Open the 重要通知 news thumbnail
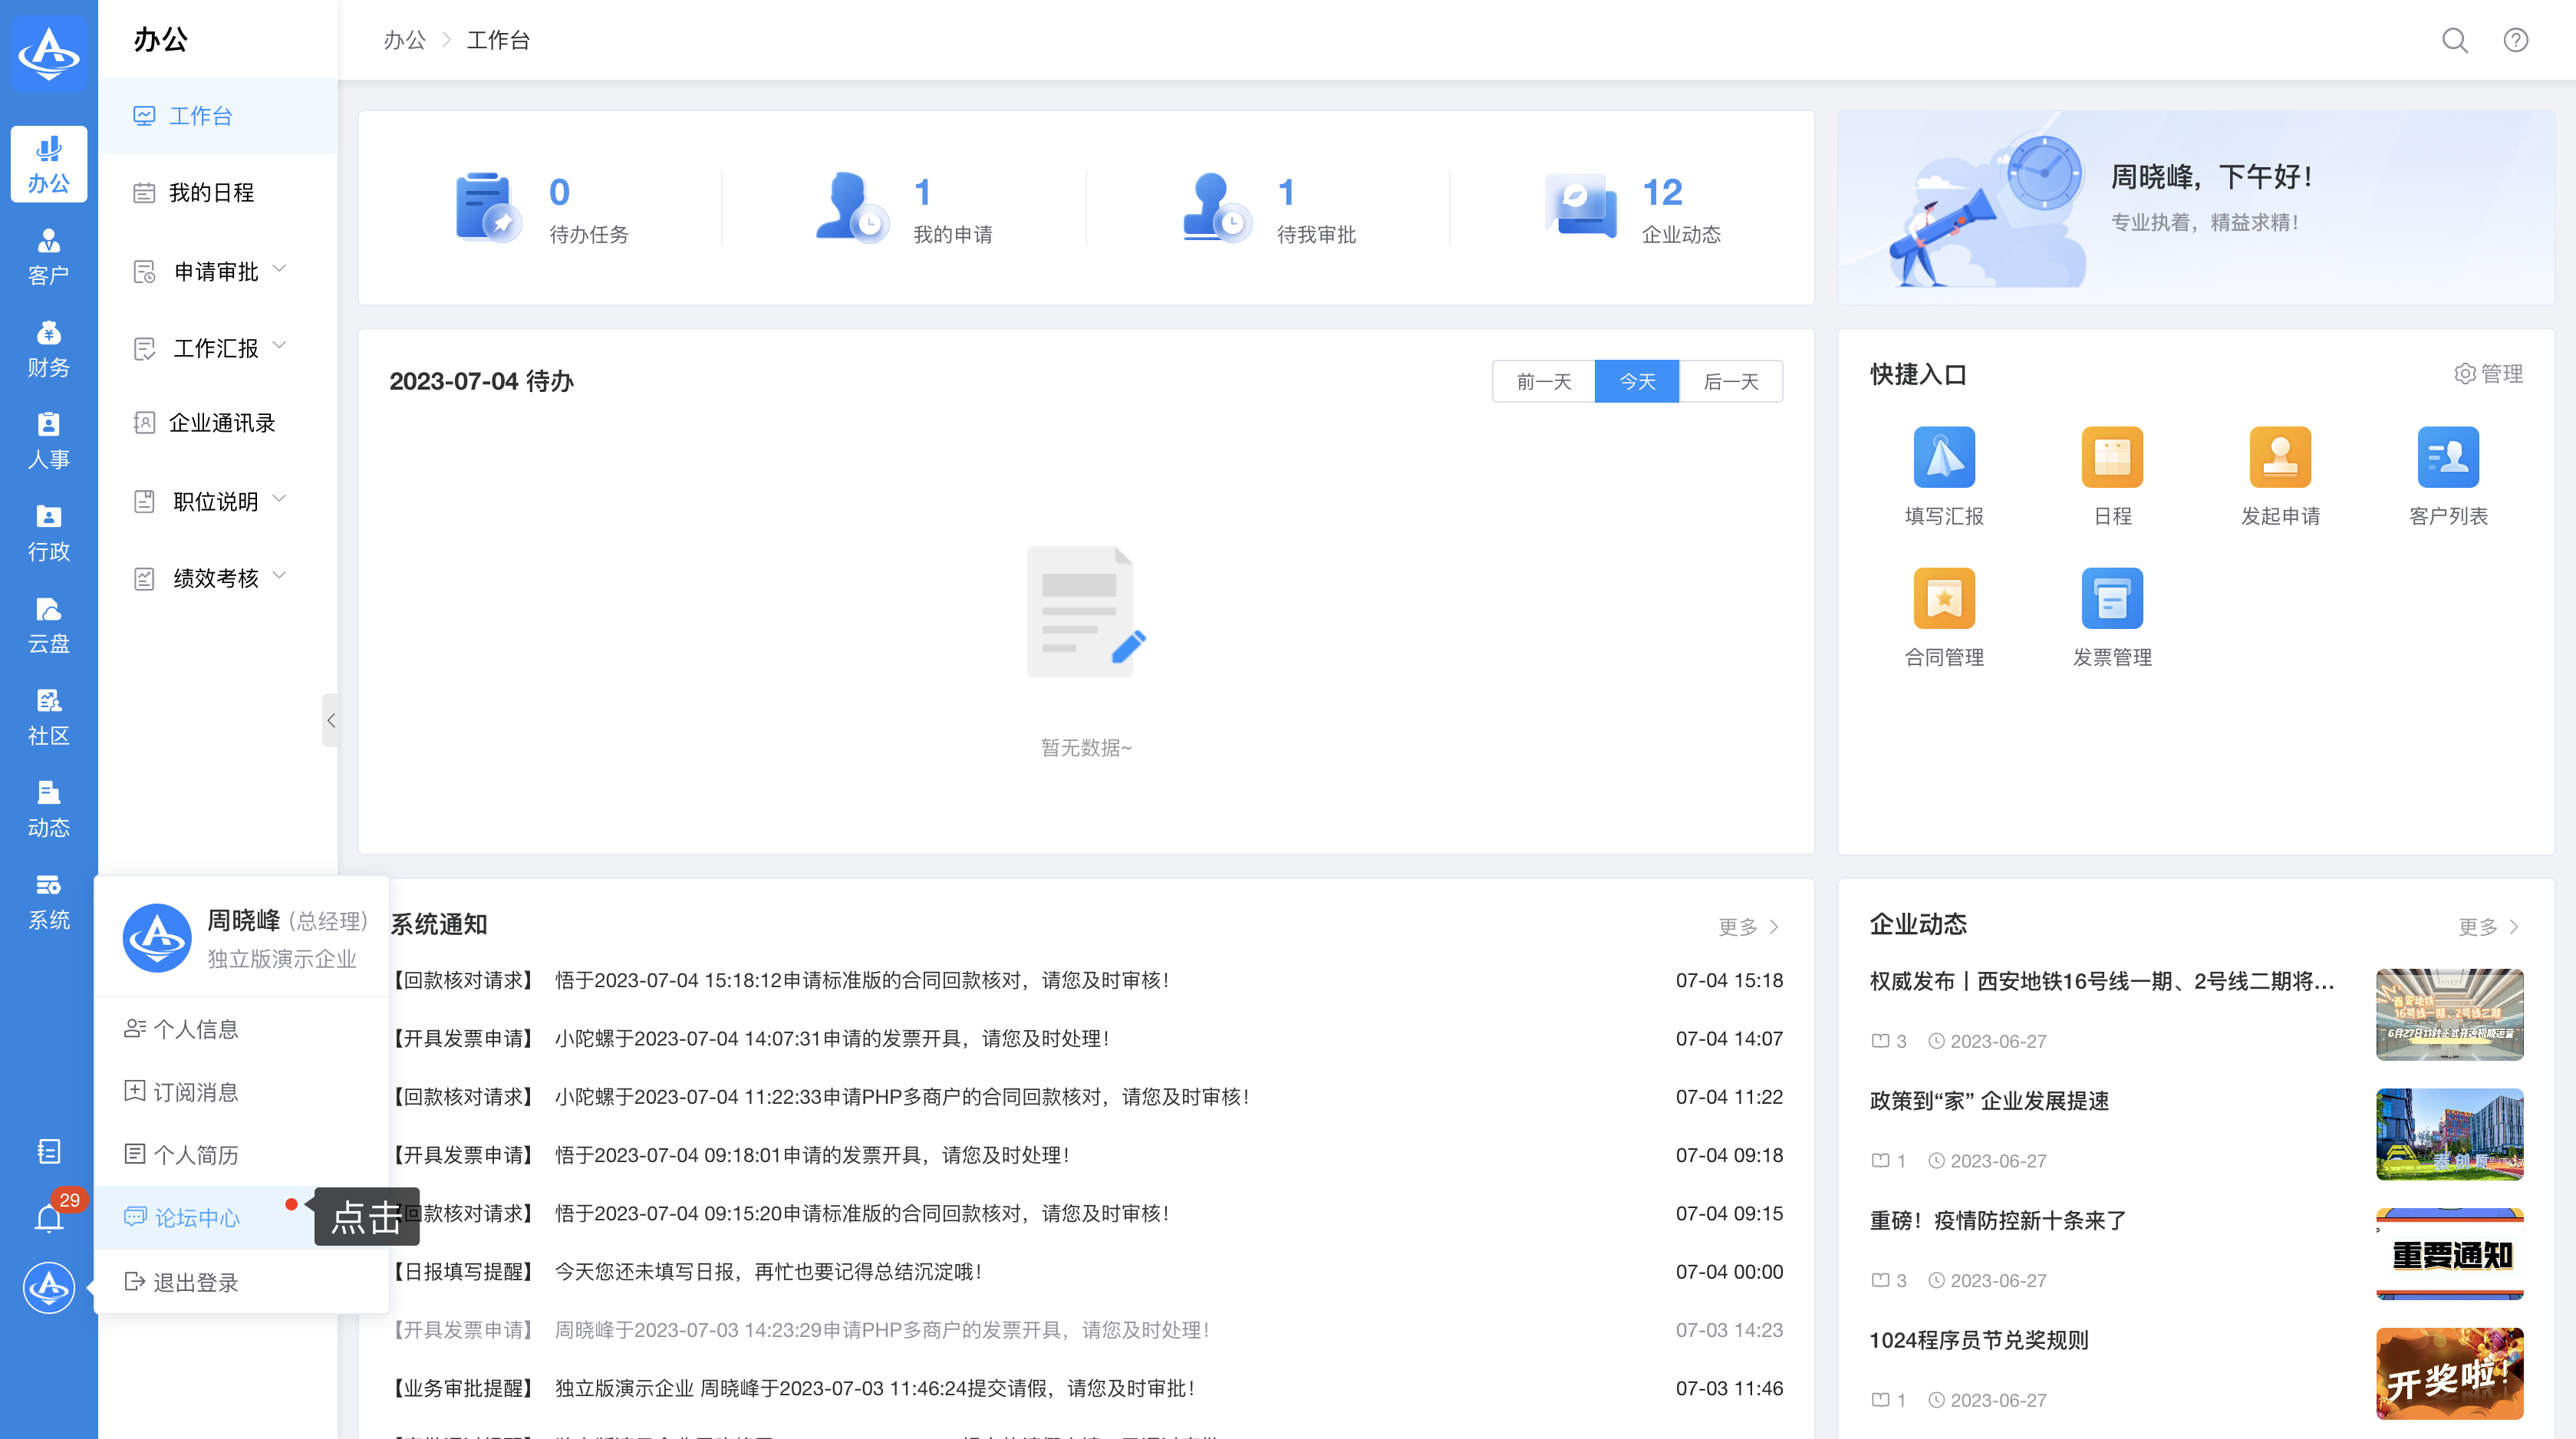Screen dimensions: 2576x1439 2449,1253
